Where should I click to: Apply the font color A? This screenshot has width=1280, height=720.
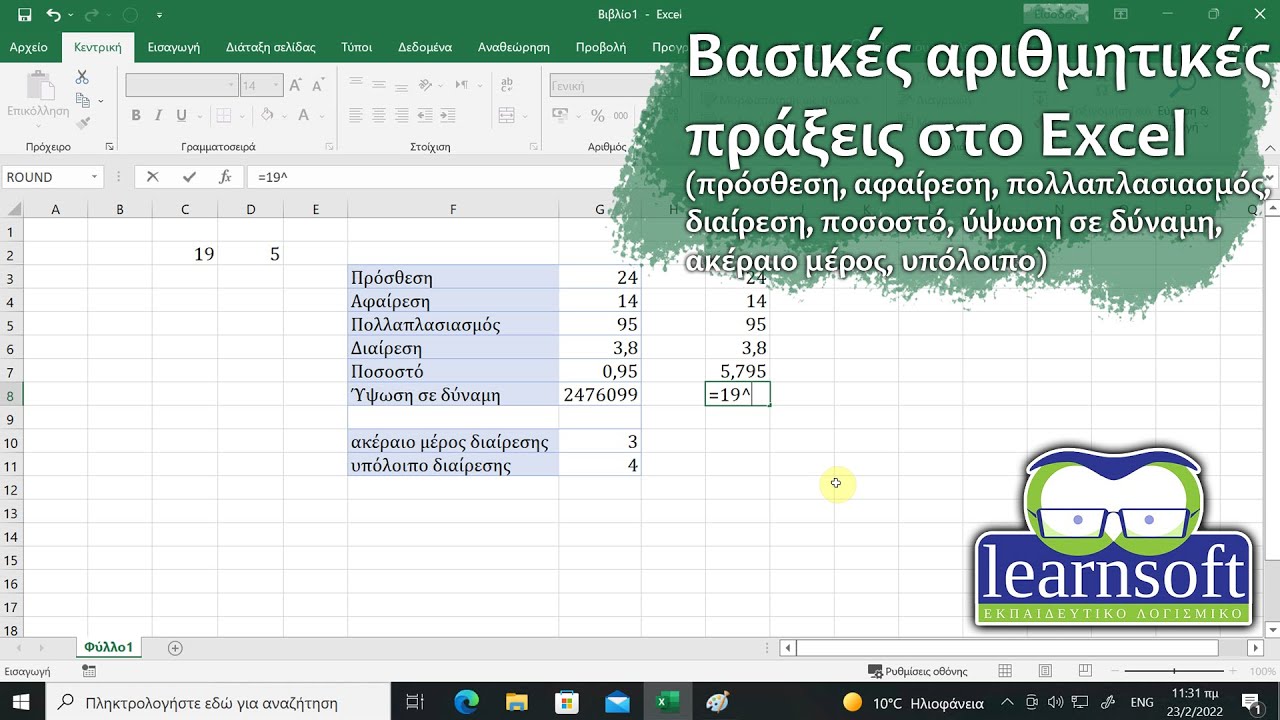(304, 115)
